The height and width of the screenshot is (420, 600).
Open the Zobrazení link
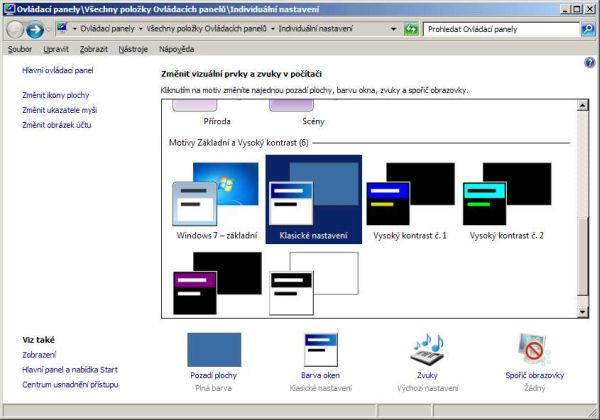39,355
